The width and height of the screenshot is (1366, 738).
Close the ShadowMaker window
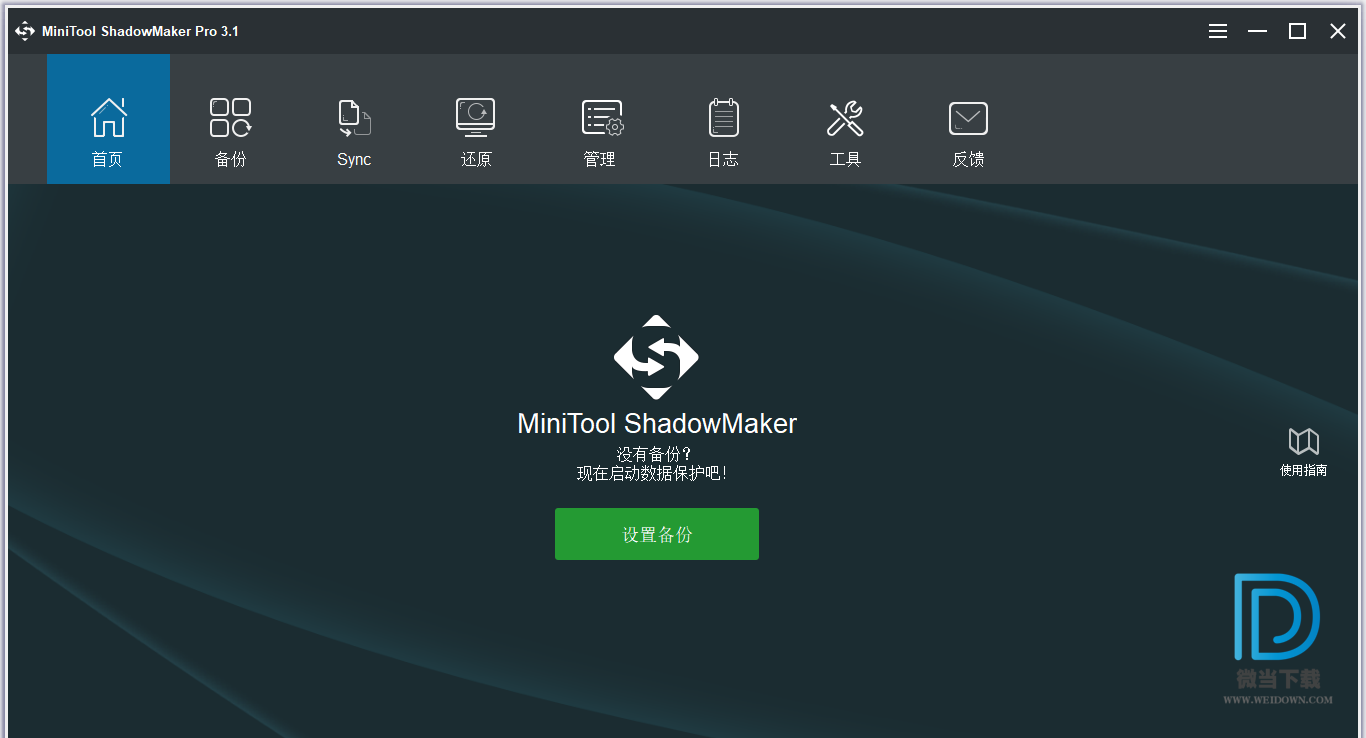pyautogui.click(x=1338, y=31)
